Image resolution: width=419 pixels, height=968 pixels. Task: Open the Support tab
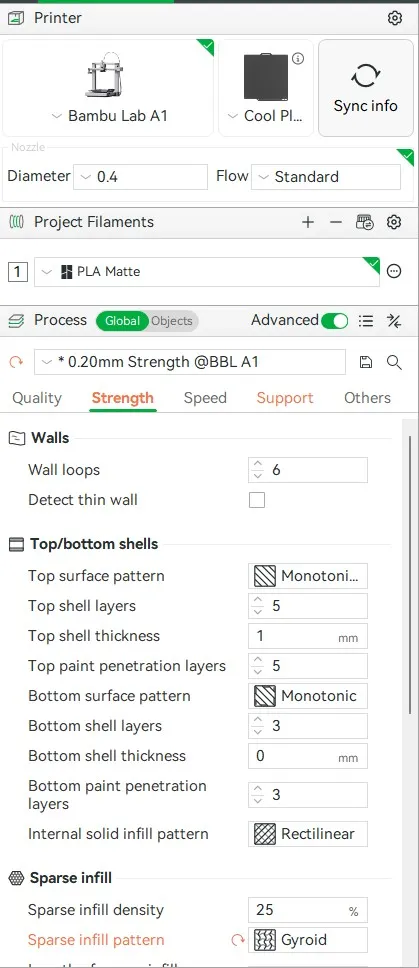coord(285,398)
